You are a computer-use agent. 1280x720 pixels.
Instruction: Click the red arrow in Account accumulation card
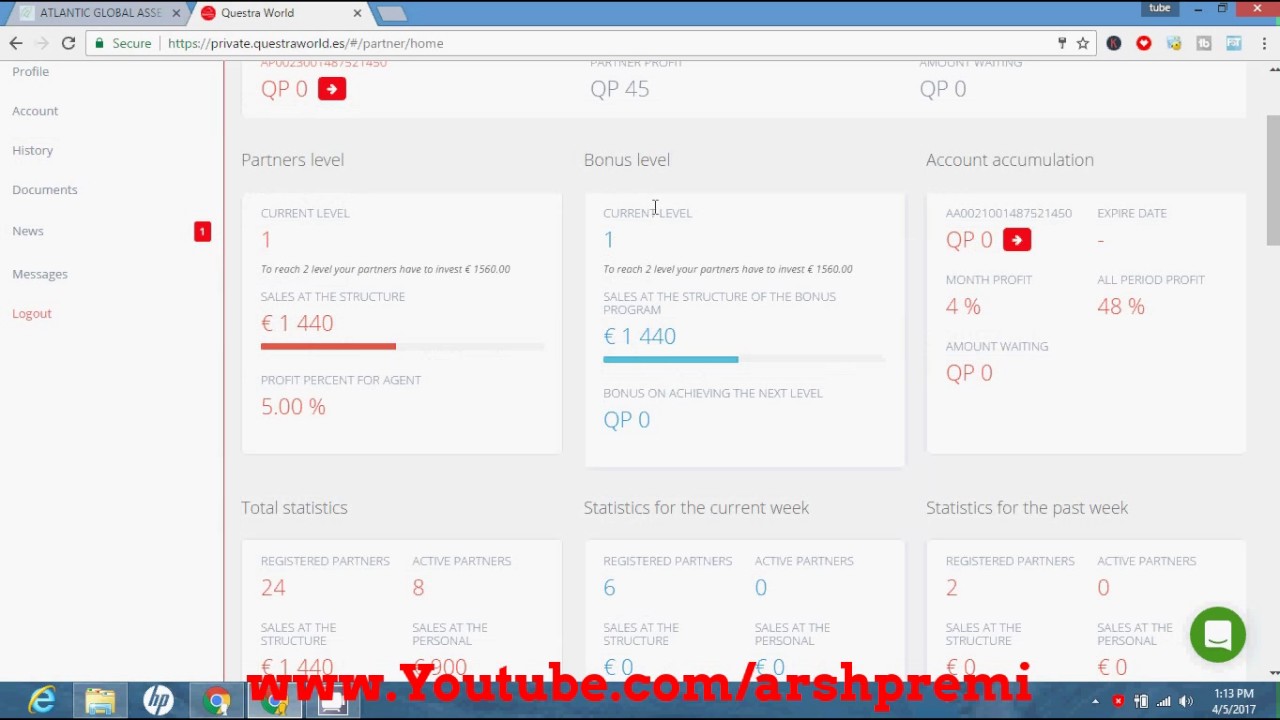click(1017, 240)
